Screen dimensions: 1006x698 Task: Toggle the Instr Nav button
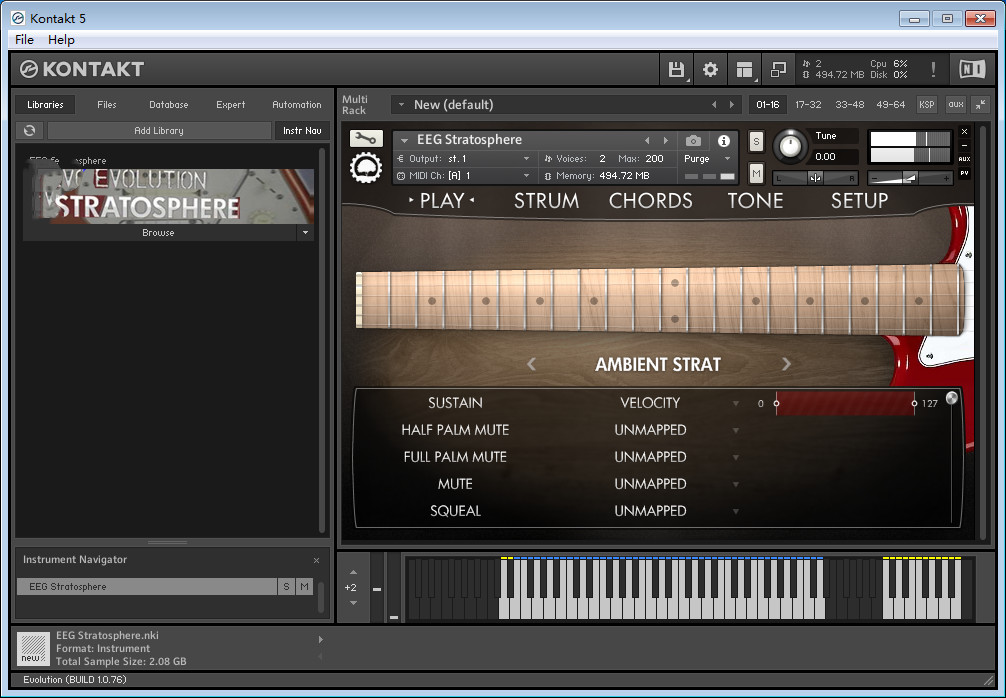pyautogui.click(x=302, y=130)
